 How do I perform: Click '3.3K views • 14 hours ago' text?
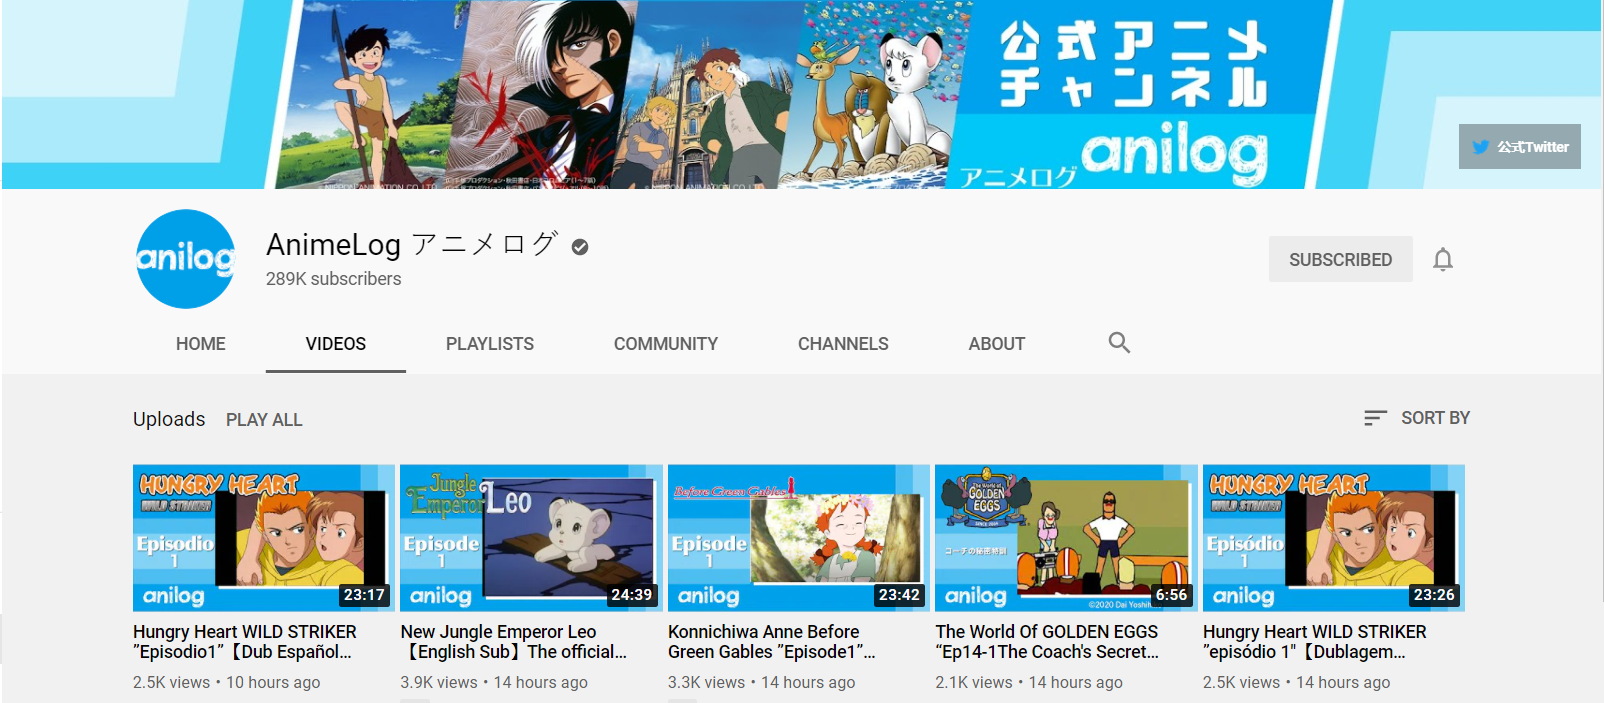coord(762,682)
